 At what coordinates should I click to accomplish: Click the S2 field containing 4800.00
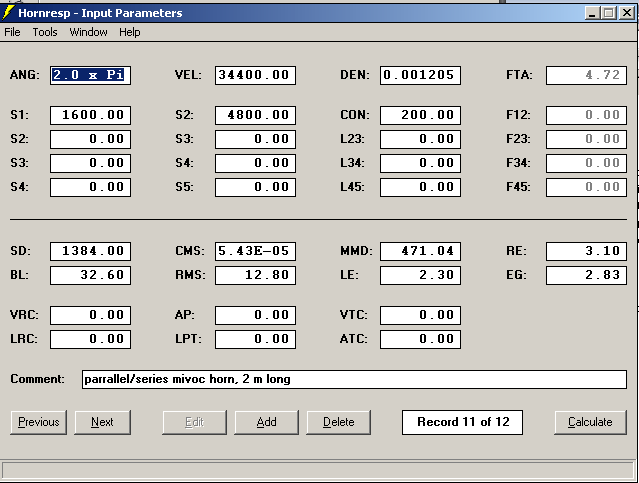click(x=256, y=115)
